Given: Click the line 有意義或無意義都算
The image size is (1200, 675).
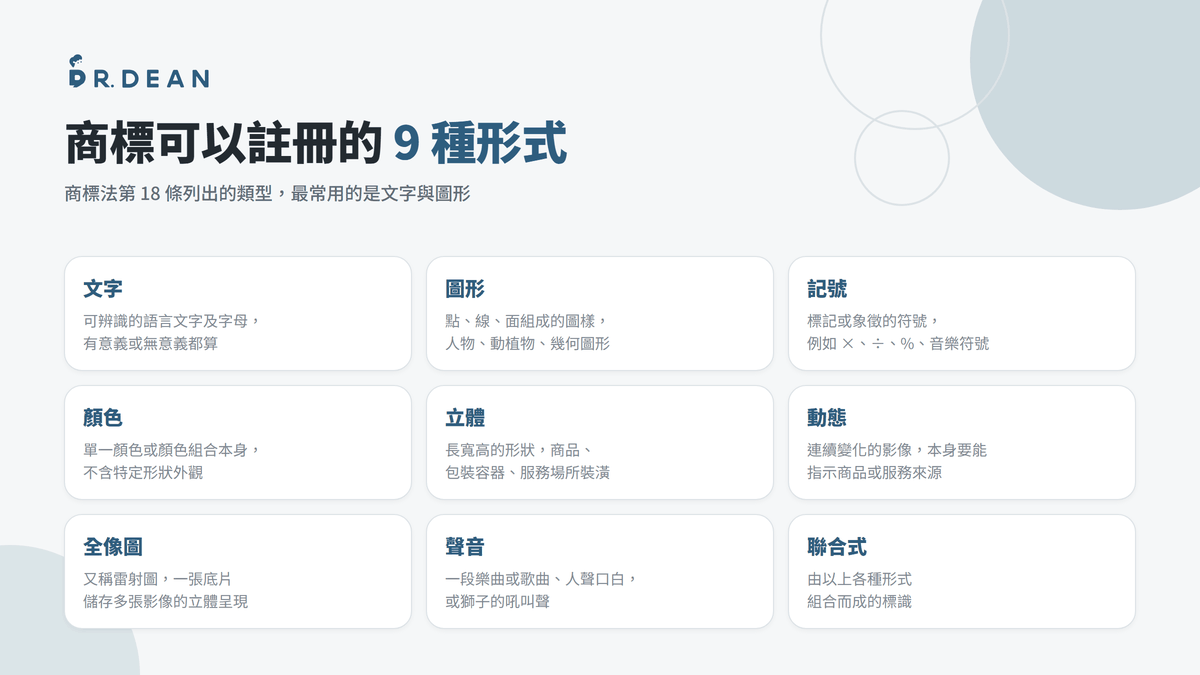Looking at the screenshot, I should [x=151, y=343].
